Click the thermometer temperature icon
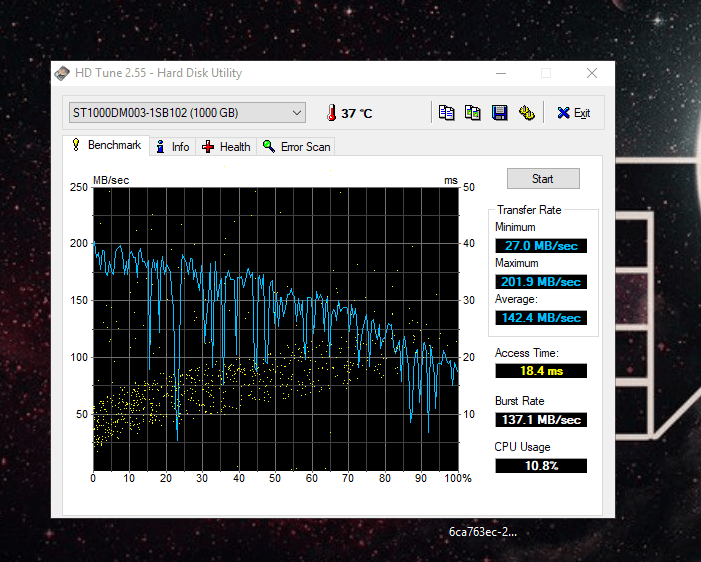The image size is (701, 562). coord(331,113)
